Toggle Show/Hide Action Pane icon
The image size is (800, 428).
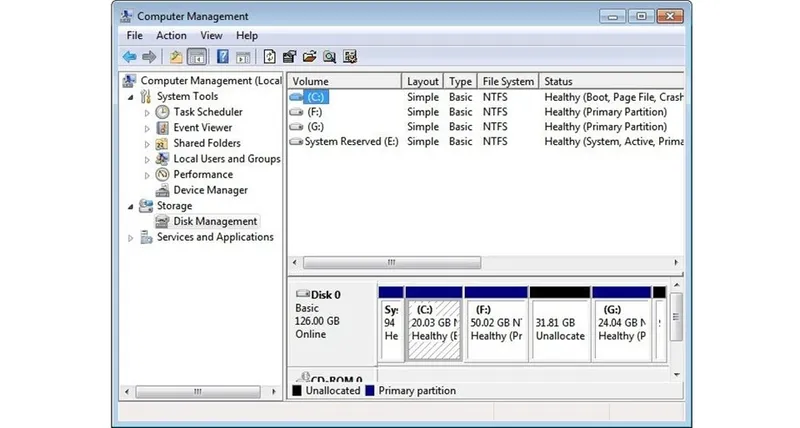(x=243, y=57)
